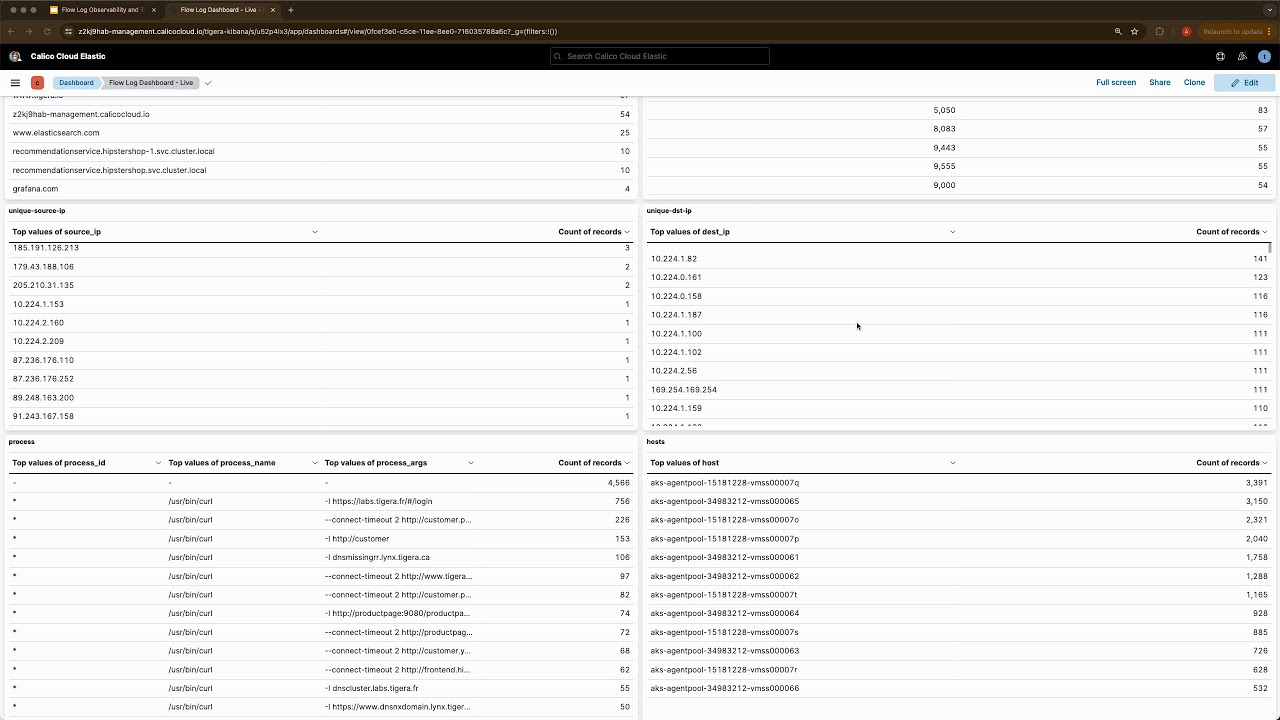The width and height of the screenshot is (1280, 720).
Task: Open Top values of source_ip column menu
Action: (315, 232)
